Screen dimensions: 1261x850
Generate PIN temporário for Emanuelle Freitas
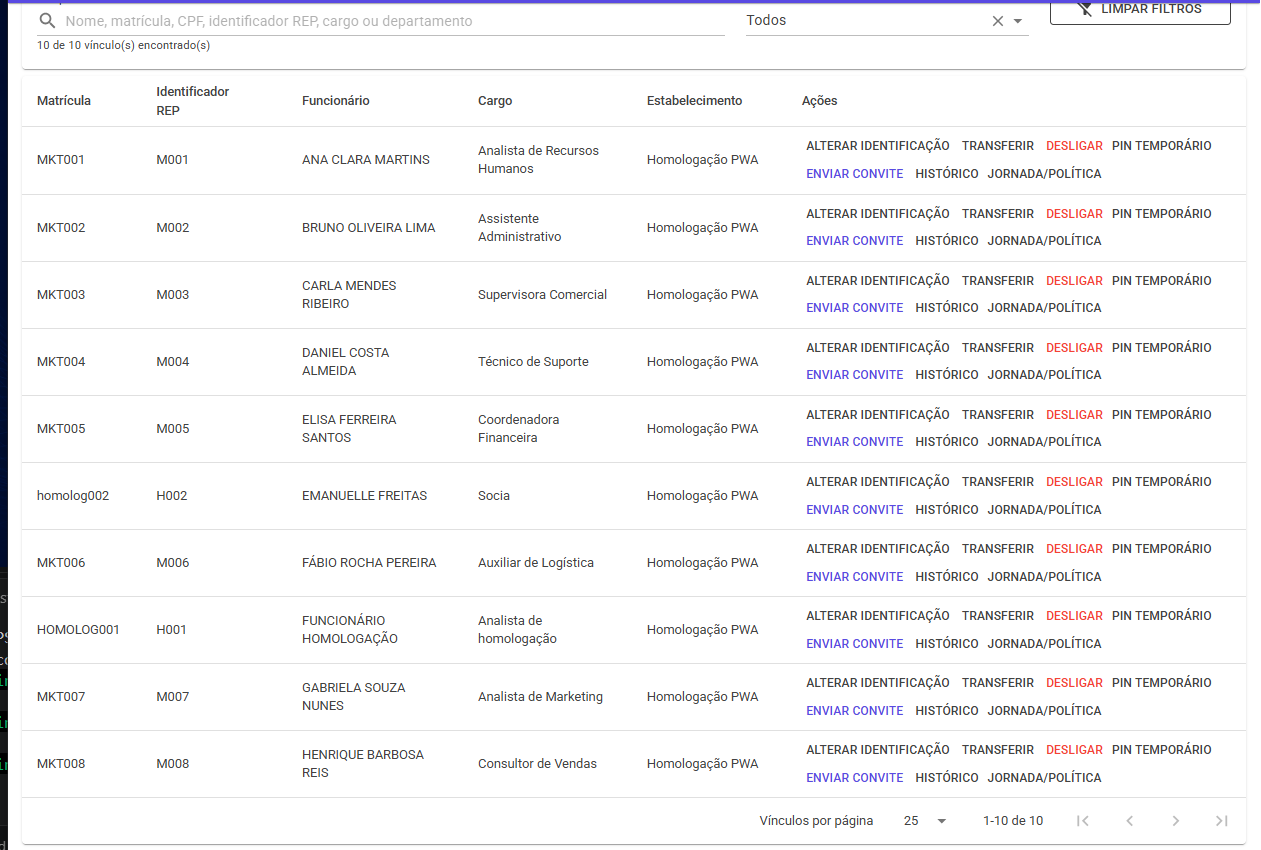coord(1161,482)
